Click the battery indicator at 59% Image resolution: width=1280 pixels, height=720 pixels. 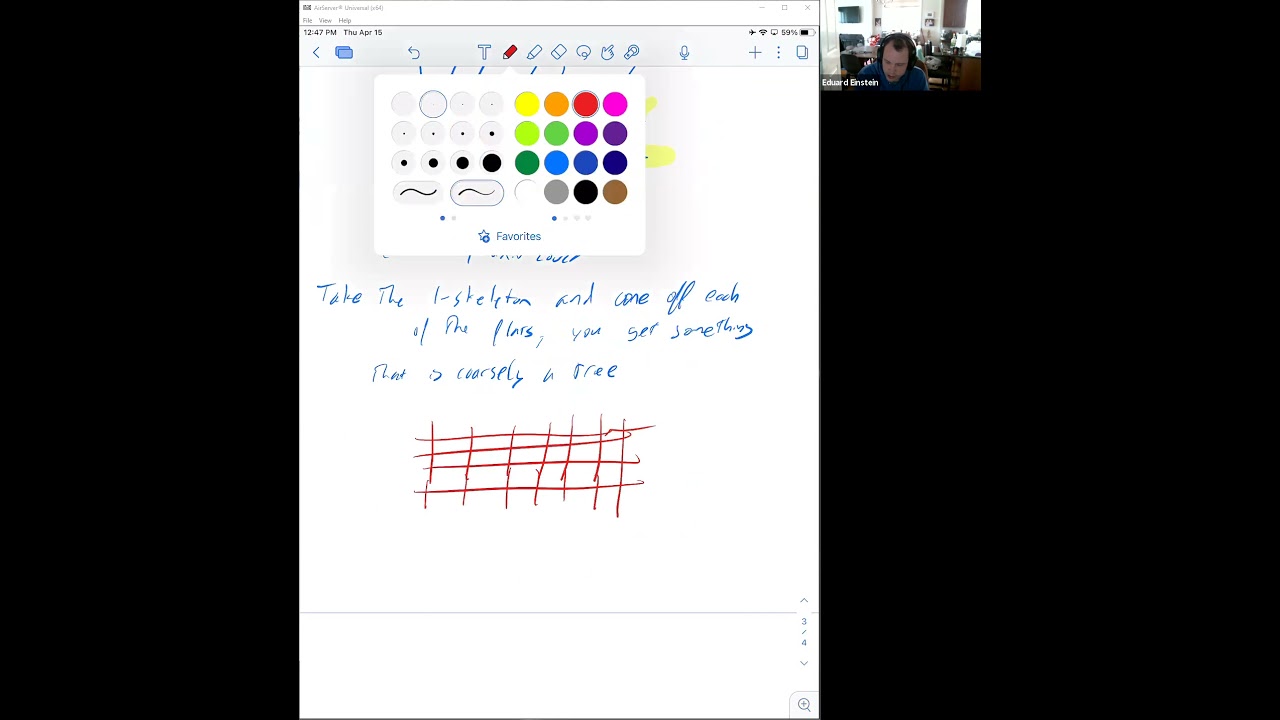coord(804,32)
